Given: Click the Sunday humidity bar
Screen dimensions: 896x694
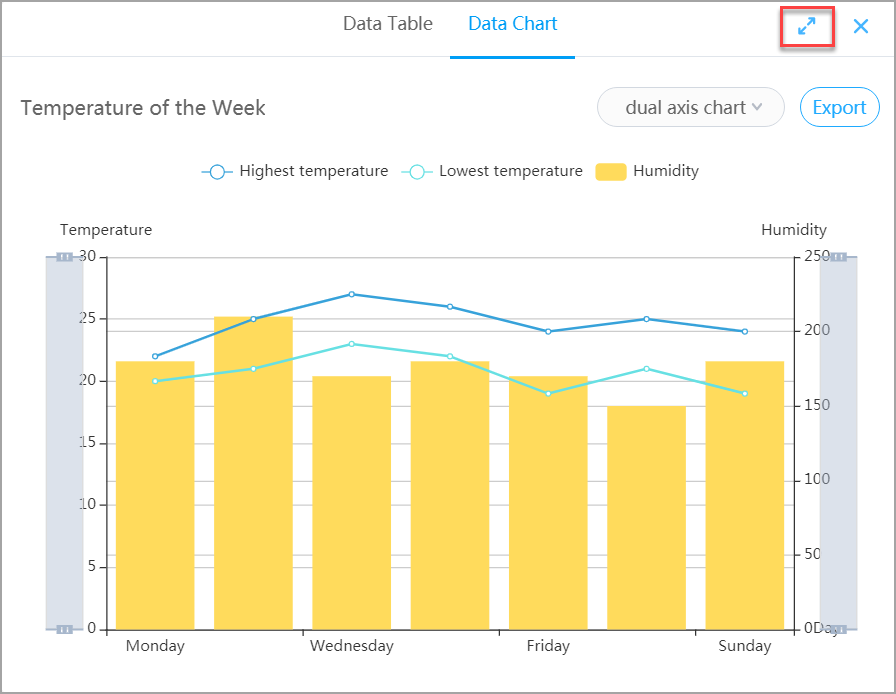Looking at the screenshot, I should 744,500.
